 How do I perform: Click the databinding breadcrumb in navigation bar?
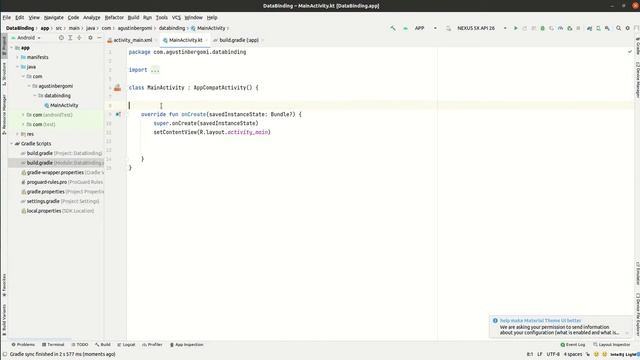point(172,28)
